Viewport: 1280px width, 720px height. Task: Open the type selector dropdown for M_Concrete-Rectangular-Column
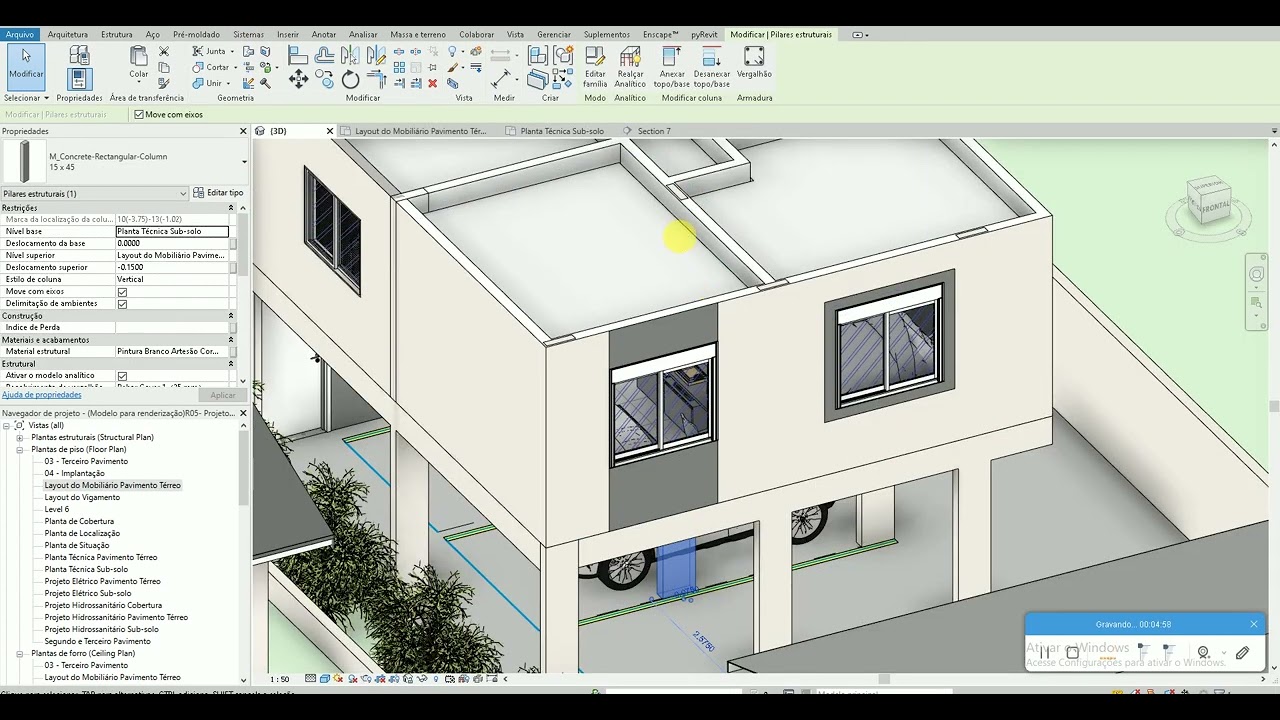pos(244,162)
